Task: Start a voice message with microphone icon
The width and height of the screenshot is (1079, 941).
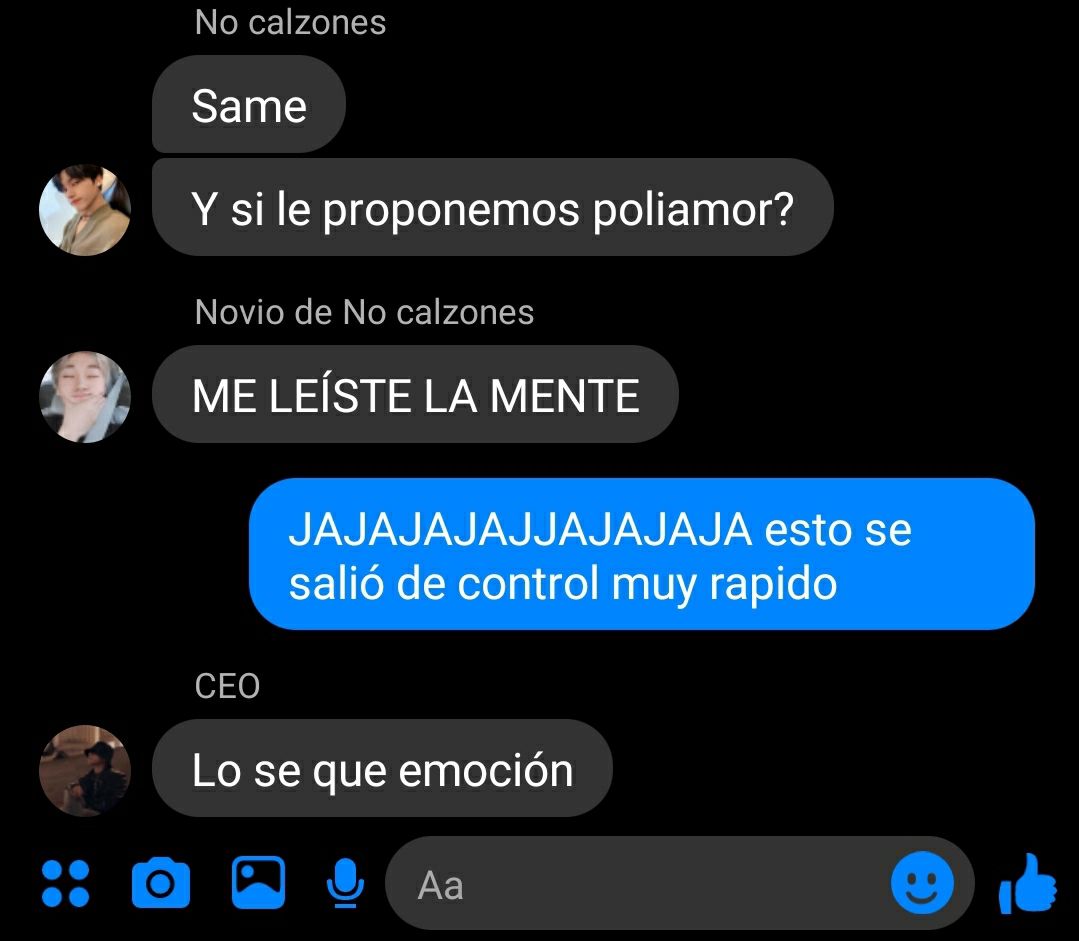Action: click(x=345, y=883)
